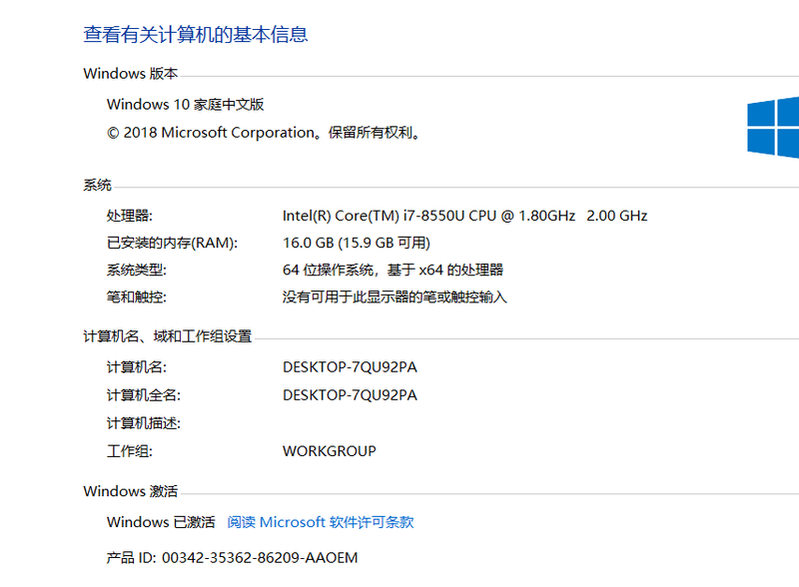Screen dimensions: 799x587
Task: Select the heading 查看有关计算机的基本信息
Action: (x=196, y=35)
